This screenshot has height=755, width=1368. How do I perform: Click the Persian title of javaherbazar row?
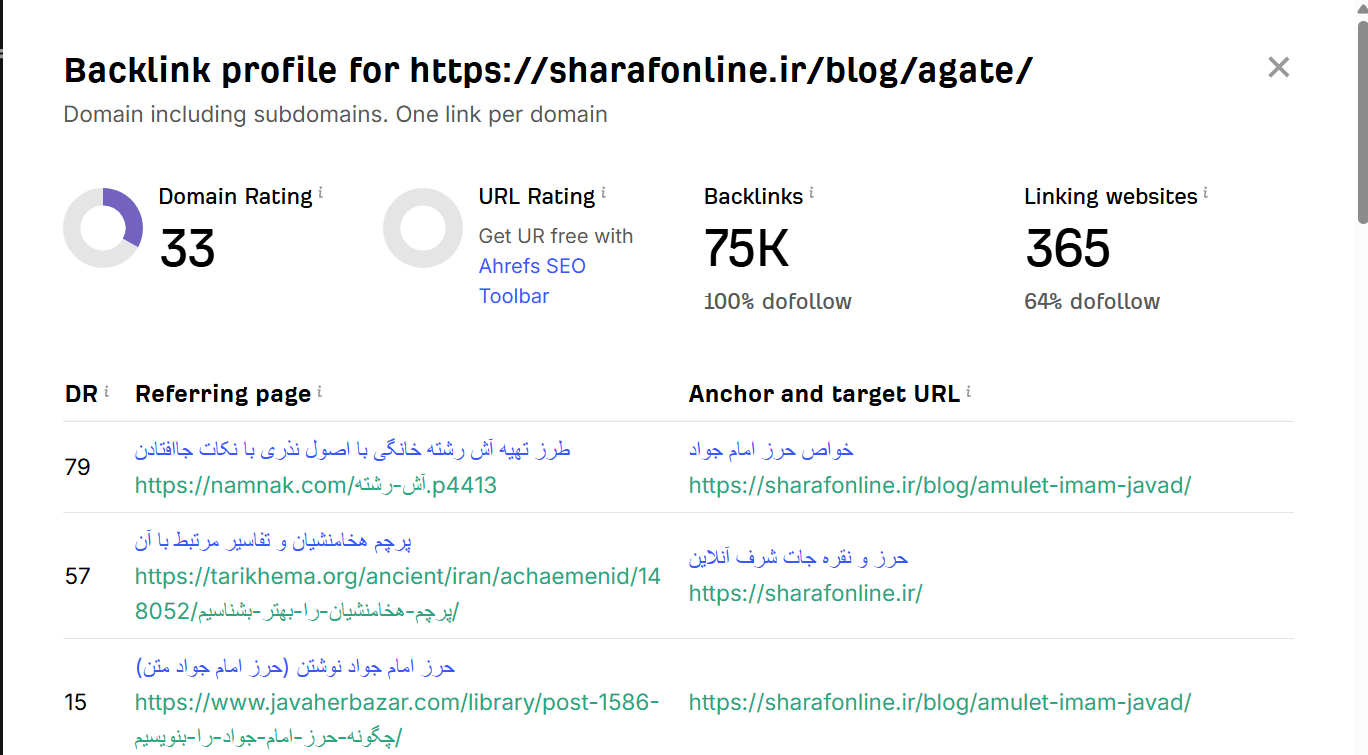click(x=295, y=666)
